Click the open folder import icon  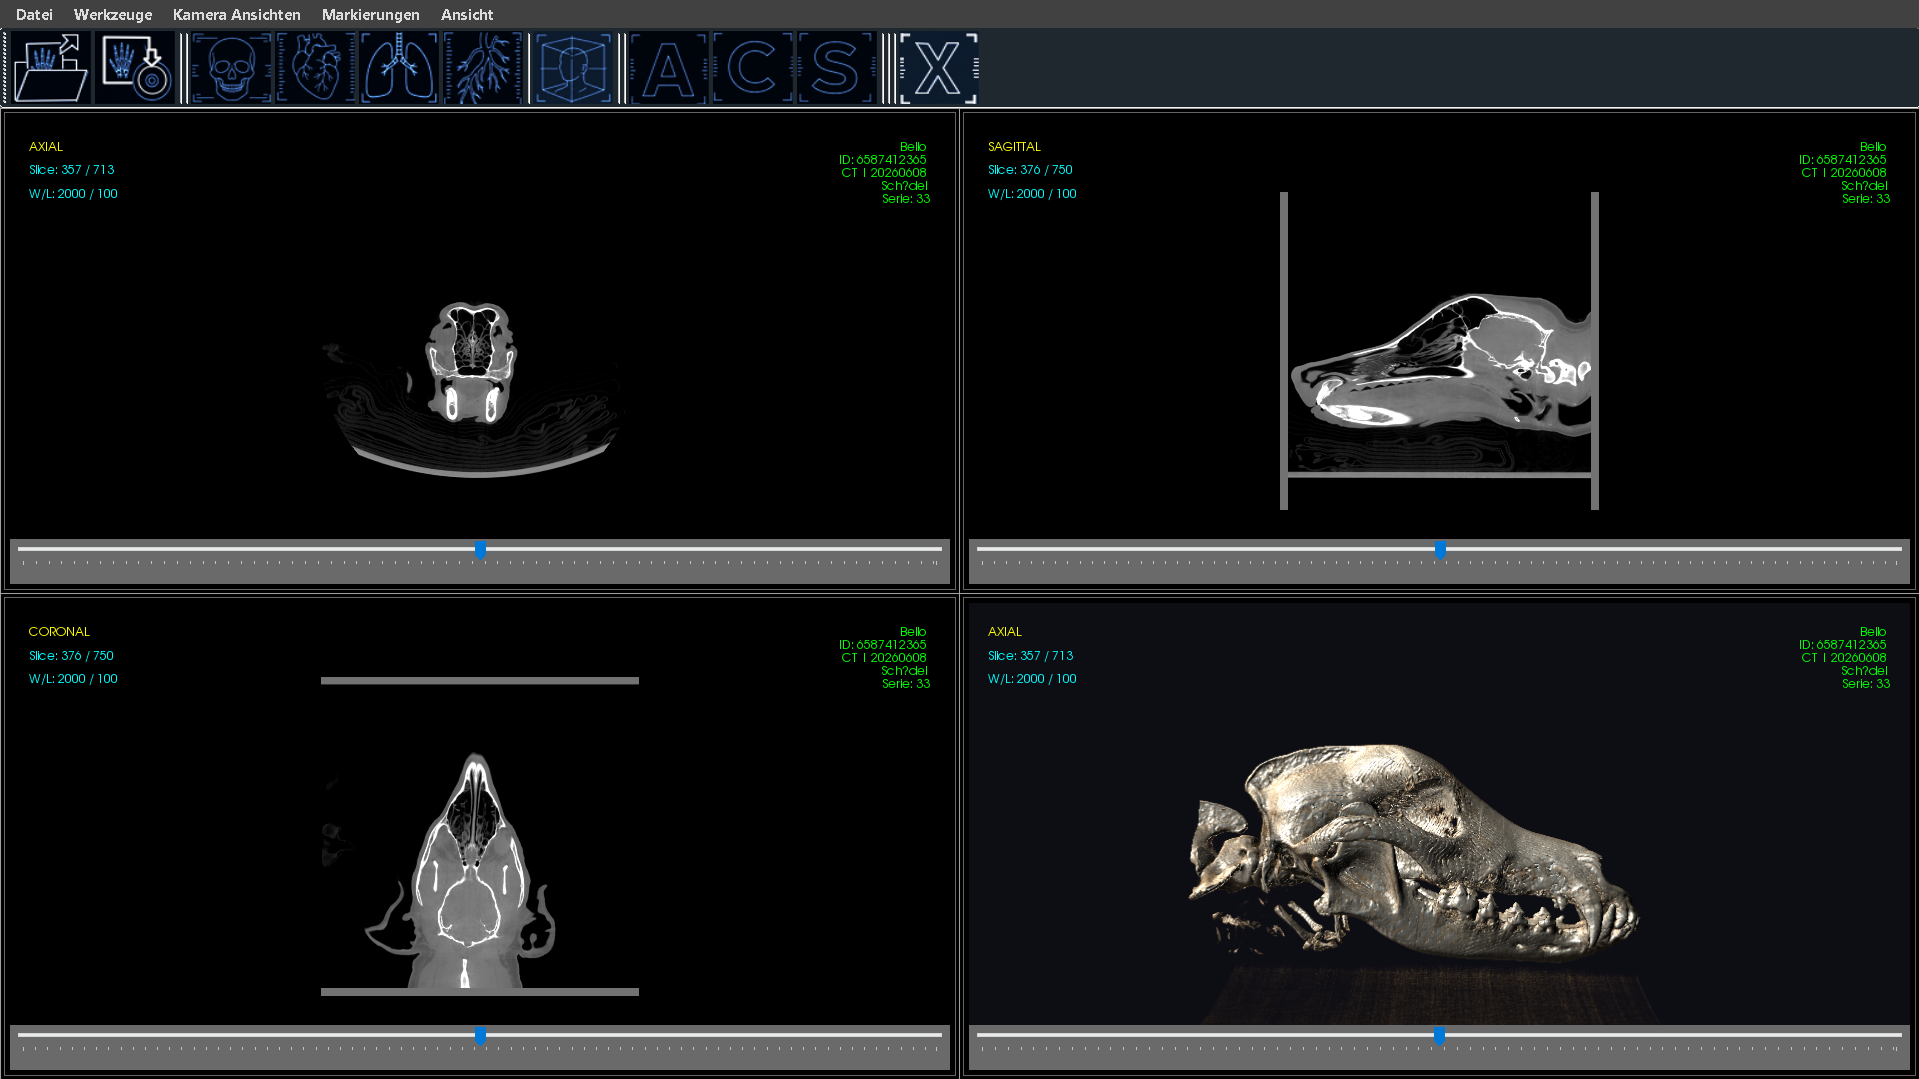click(51, 68)
